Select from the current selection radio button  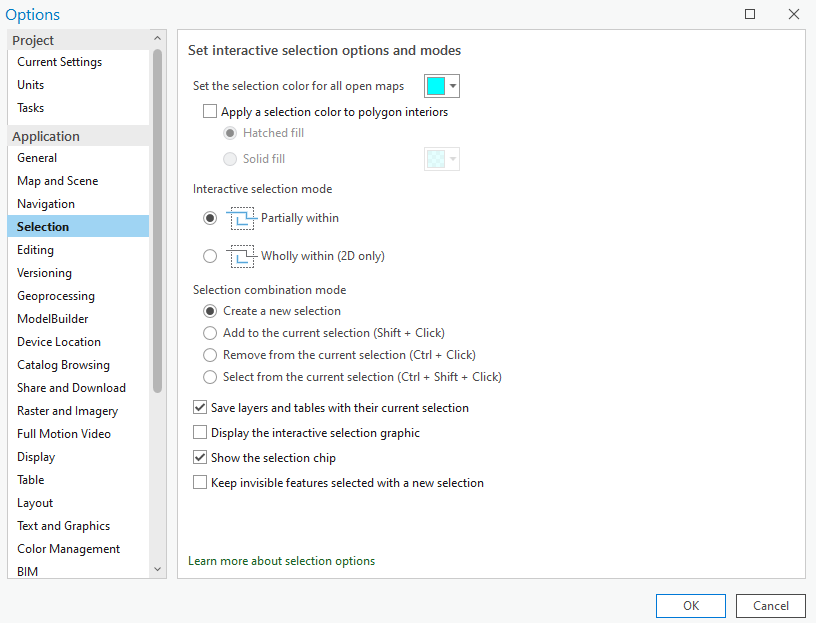tap(209, 376)
